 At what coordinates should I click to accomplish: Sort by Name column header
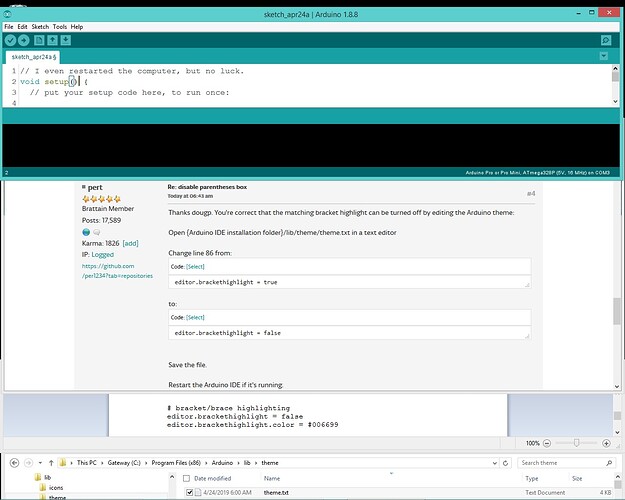(x=271, y=478)
